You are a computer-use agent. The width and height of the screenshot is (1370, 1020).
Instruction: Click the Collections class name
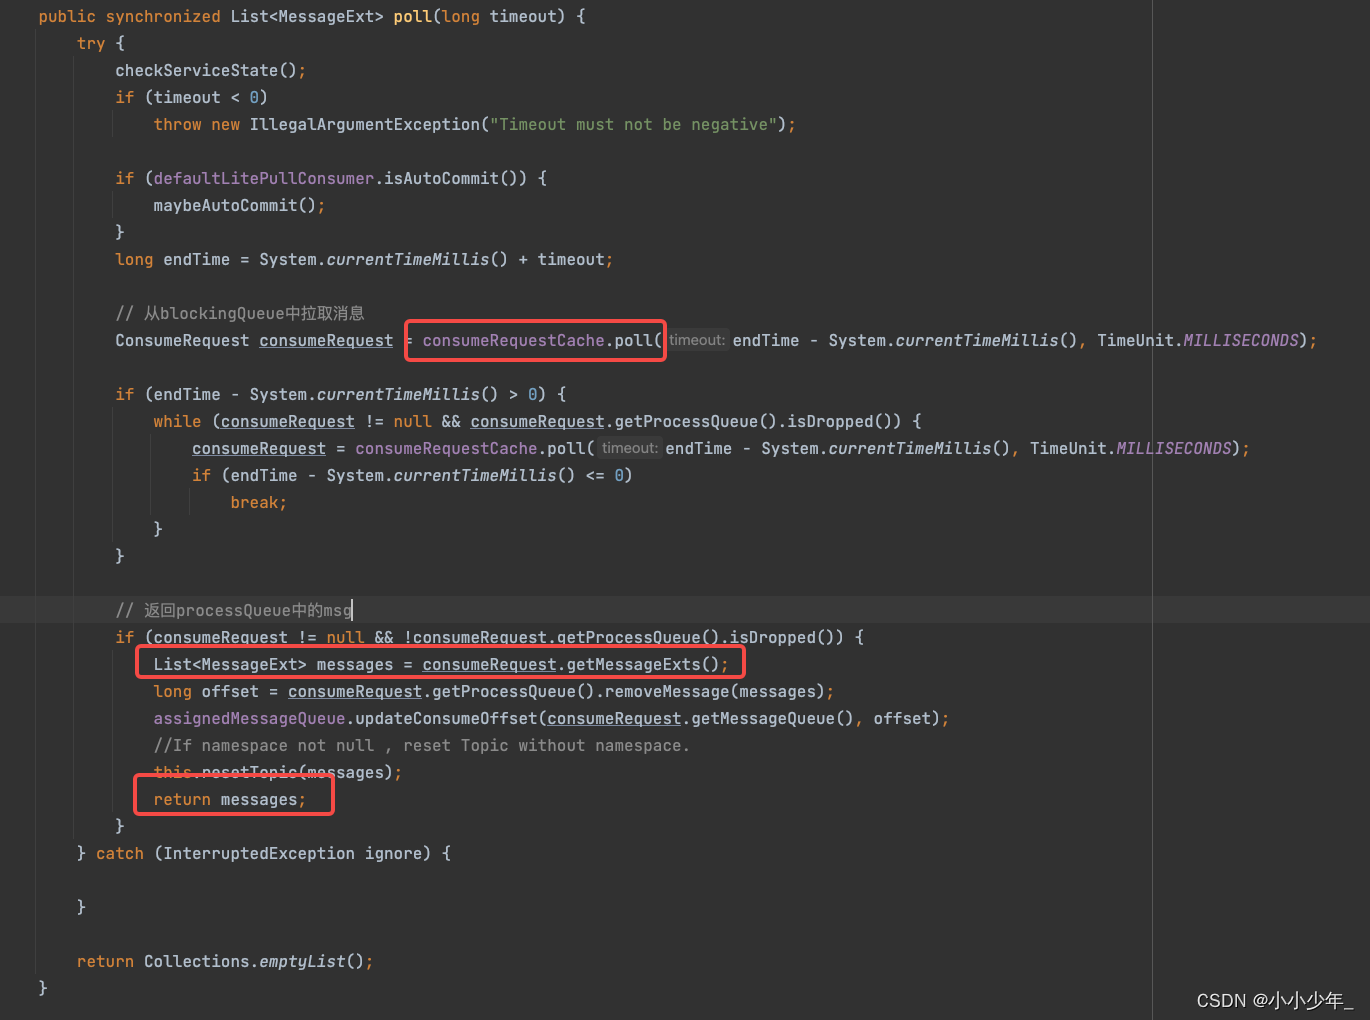[197, 962]
